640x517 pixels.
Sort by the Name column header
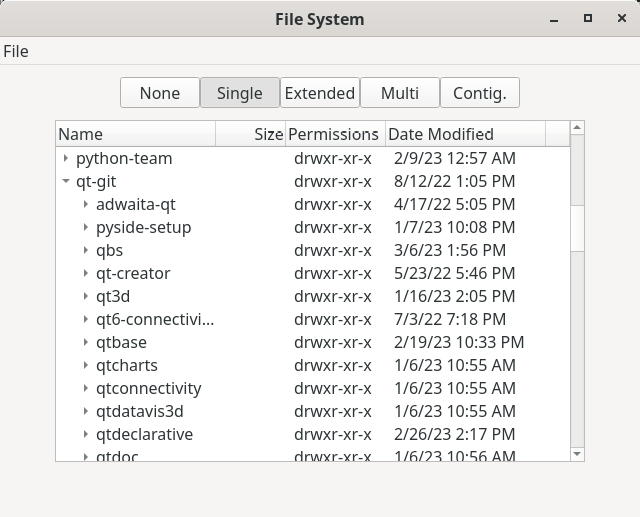[136, 134]
